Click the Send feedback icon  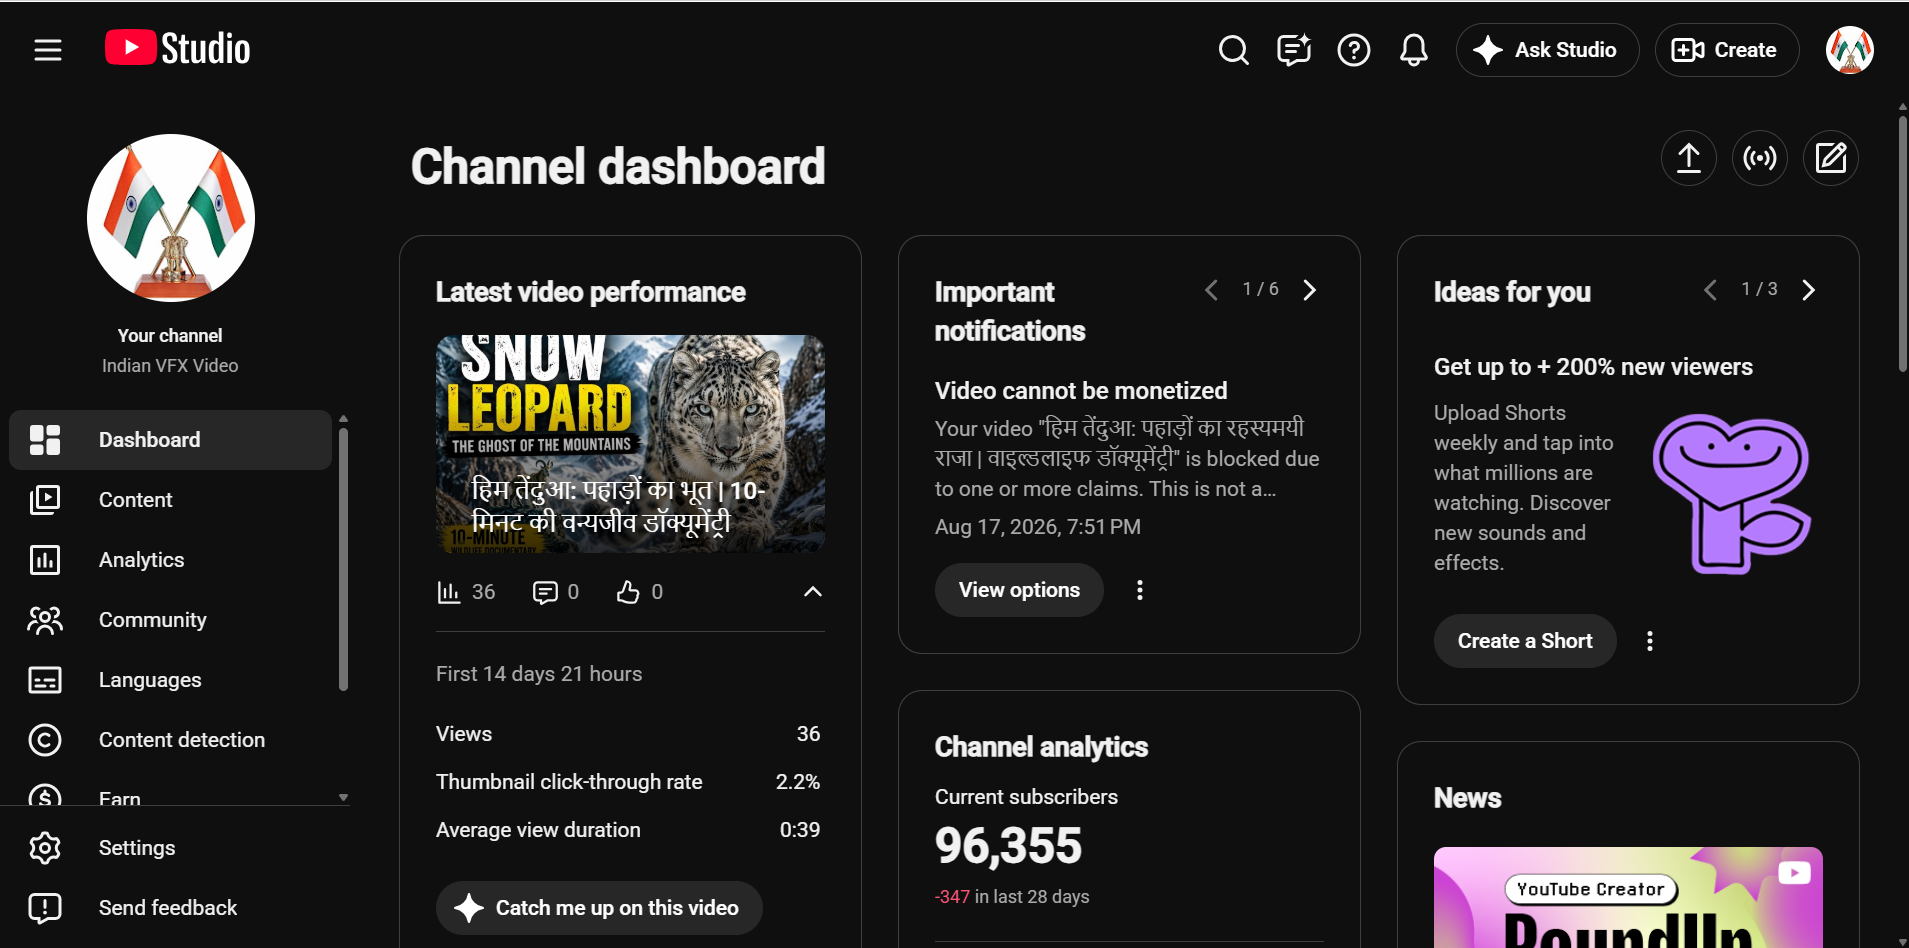point(45,908)
